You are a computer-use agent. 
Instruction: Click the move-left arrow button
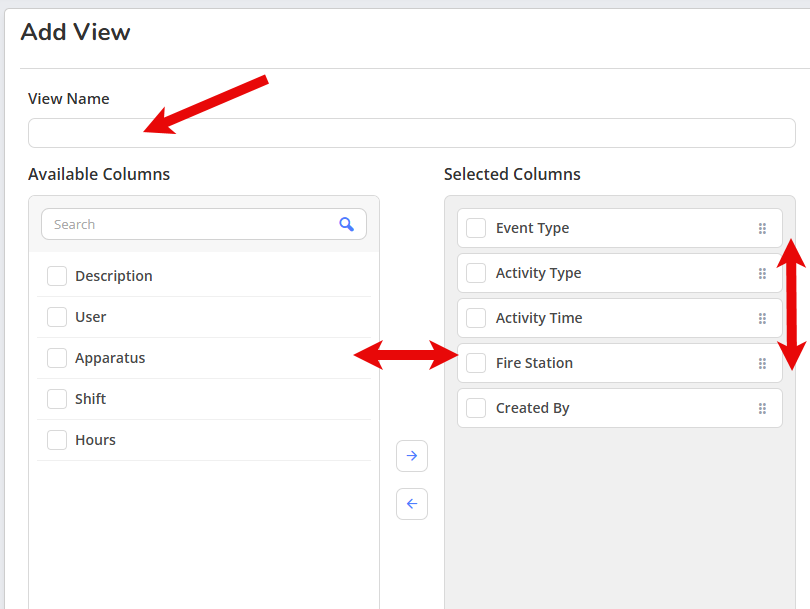pos(412,504)
